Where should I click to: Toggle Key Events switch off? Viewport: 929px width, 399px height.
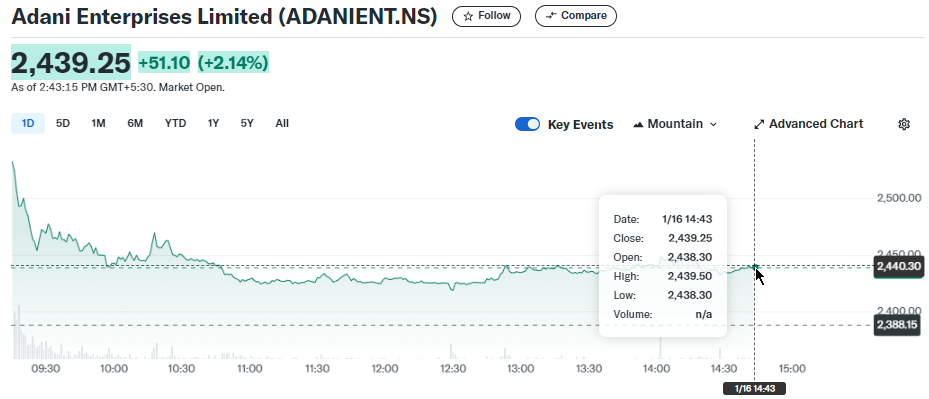(x=527, y=124)
